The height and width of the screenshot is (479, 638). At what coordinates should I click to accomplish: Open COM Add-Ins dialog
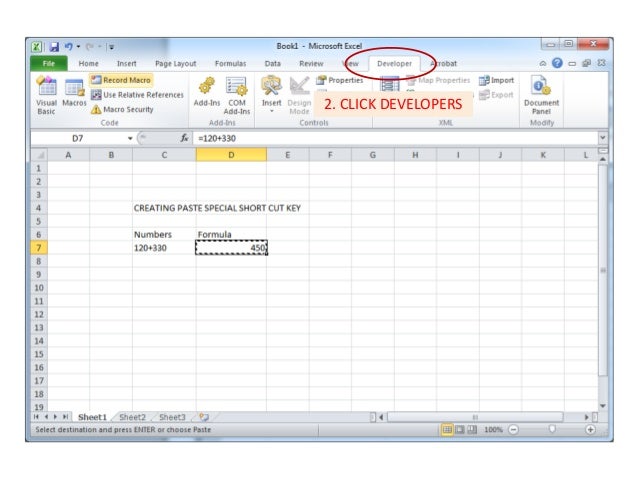237,96
